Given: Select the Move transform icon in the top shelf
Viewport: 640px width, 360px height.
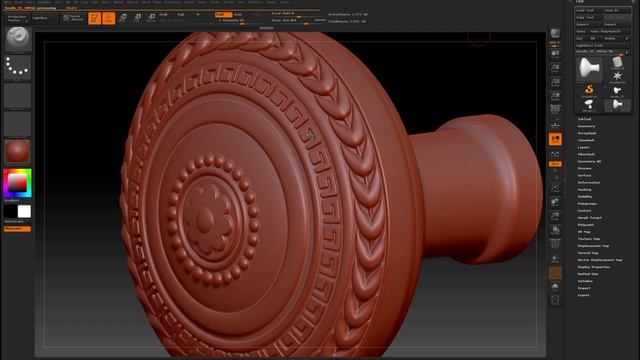Looking at the screenshot, I should [x=123, y=18].
